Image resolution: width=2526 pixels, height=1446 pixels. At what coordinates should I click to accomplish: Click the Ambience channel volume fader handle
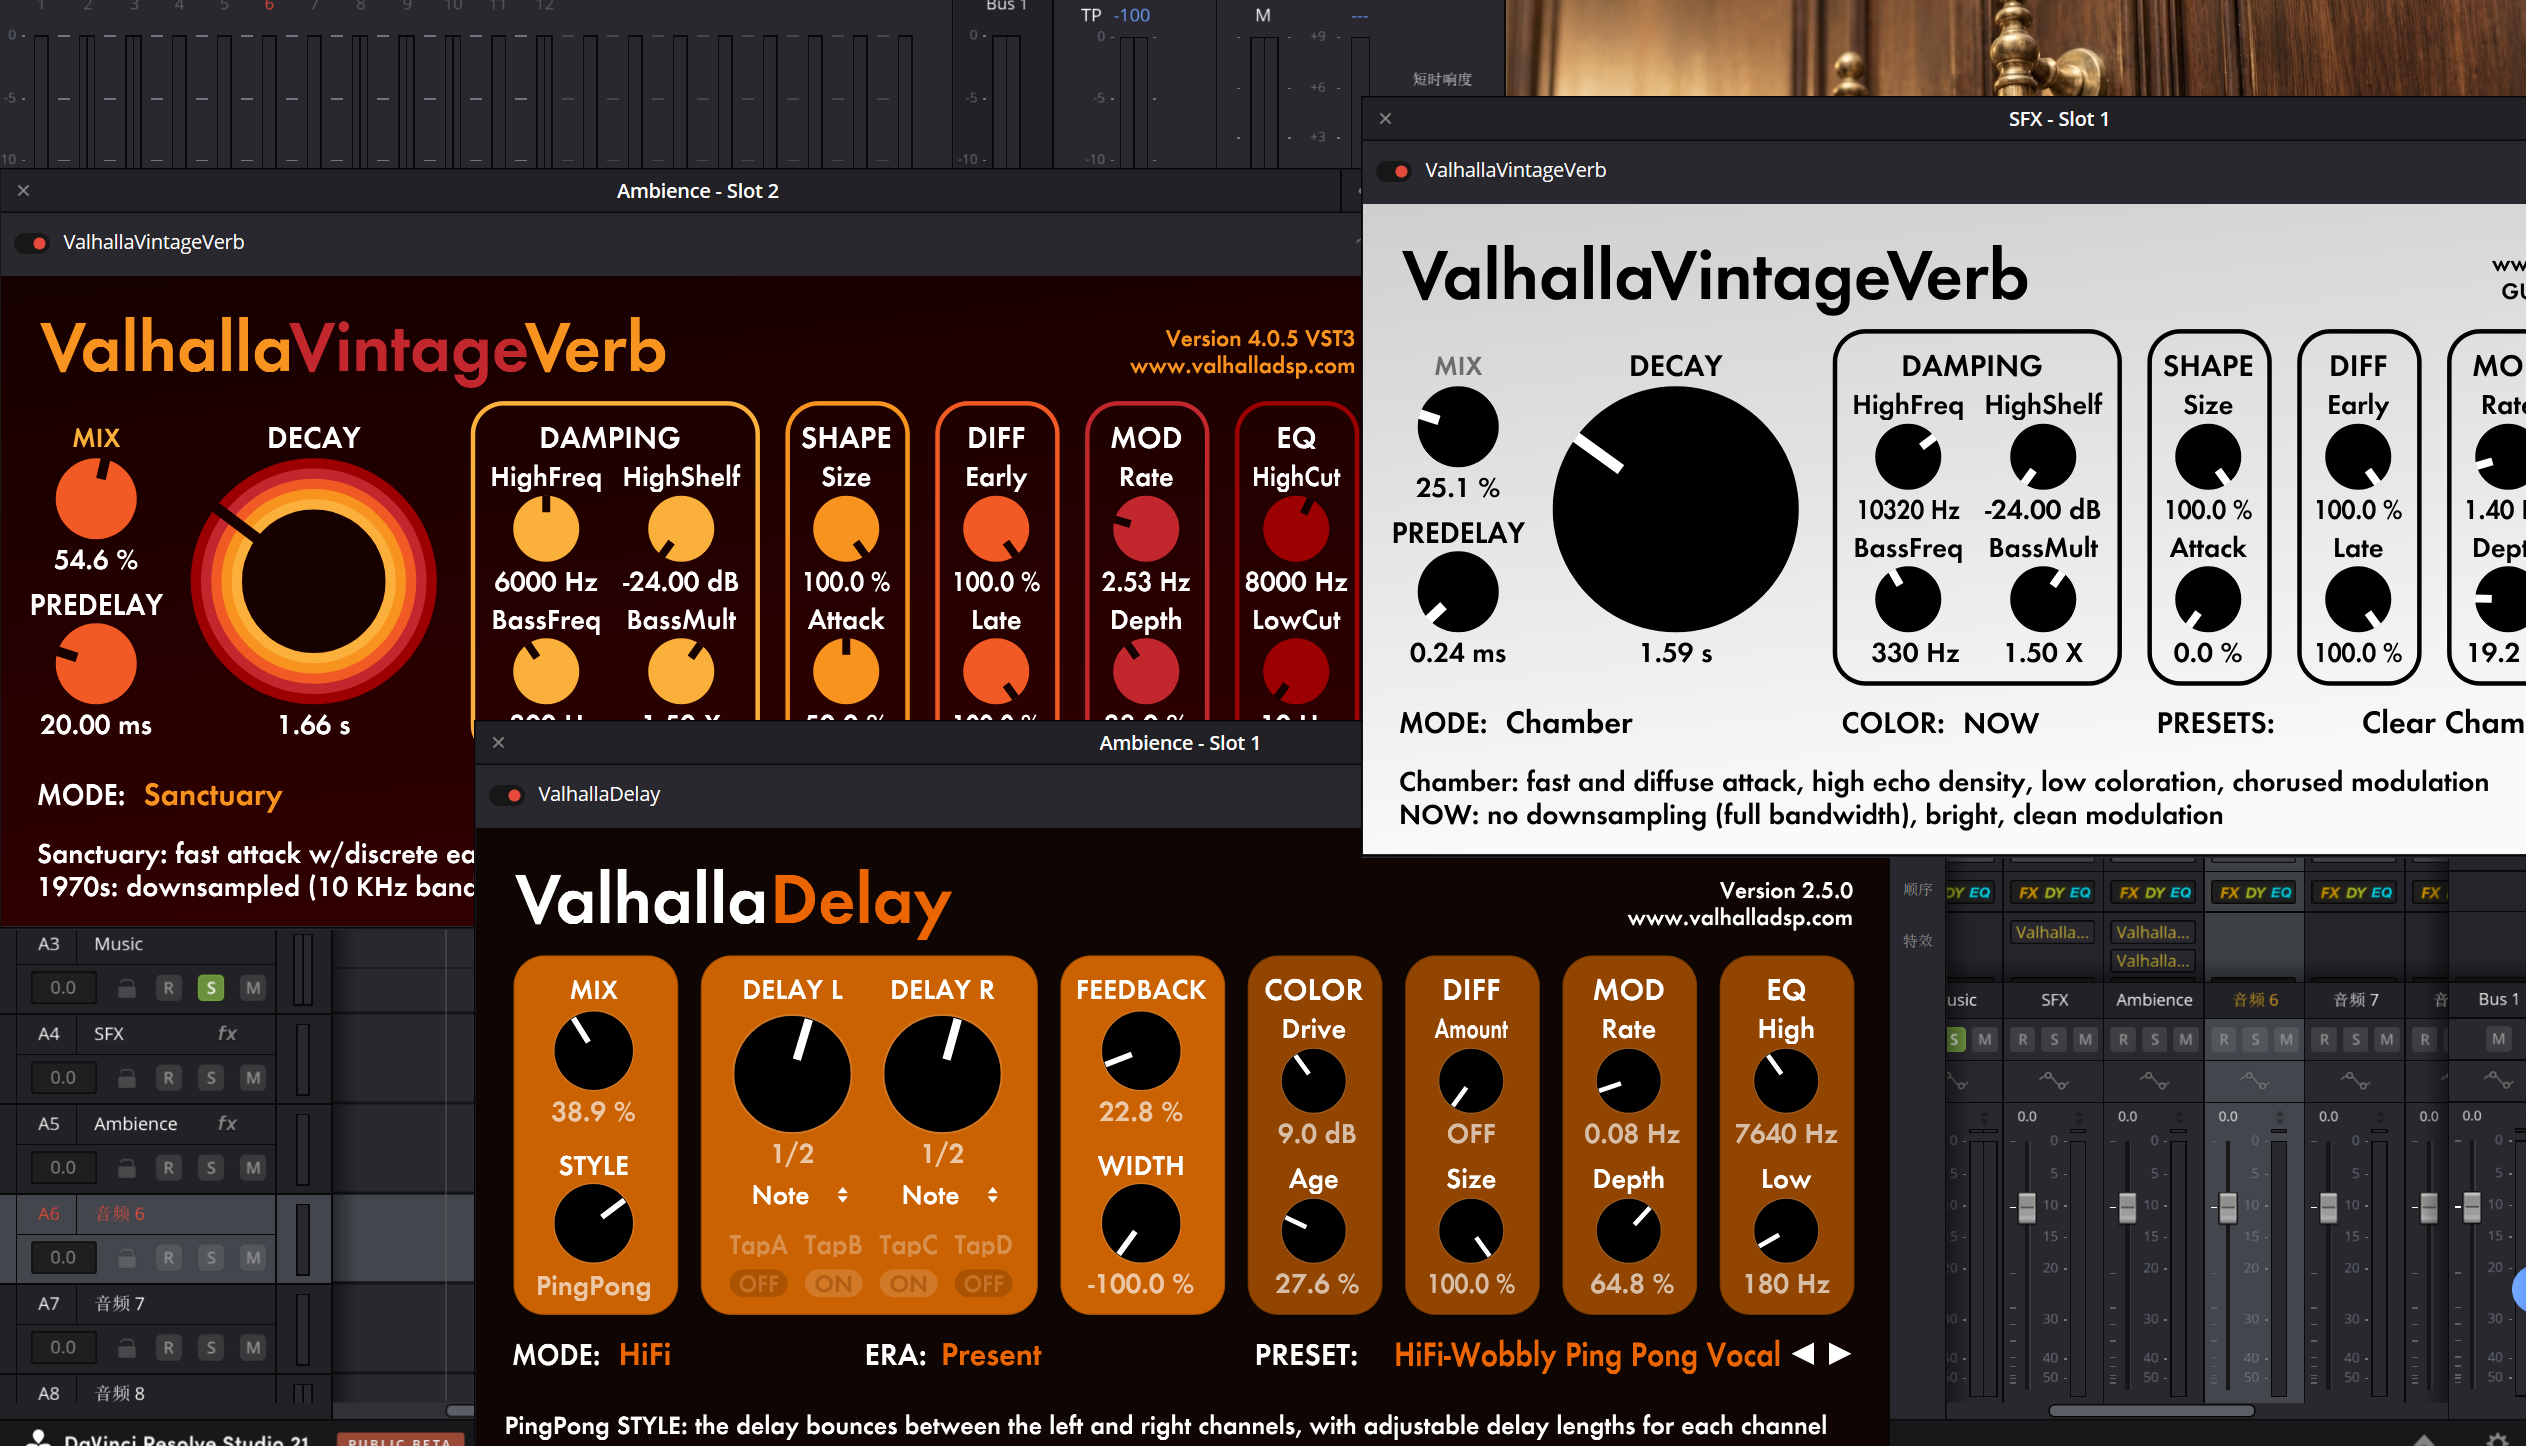pos(2127,1207)
